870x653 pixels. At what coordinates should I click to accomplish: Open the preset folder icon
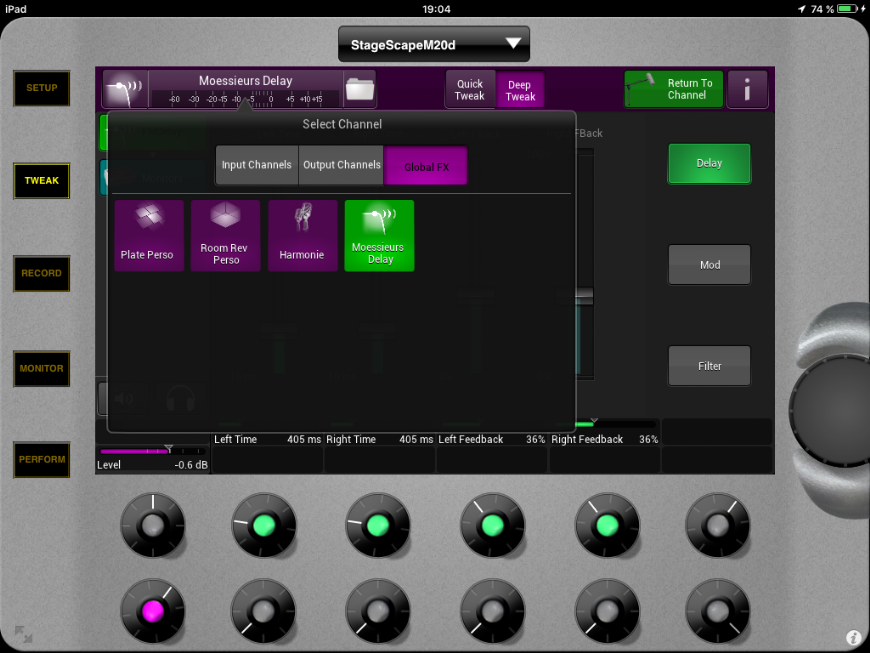tap(359, 90)
